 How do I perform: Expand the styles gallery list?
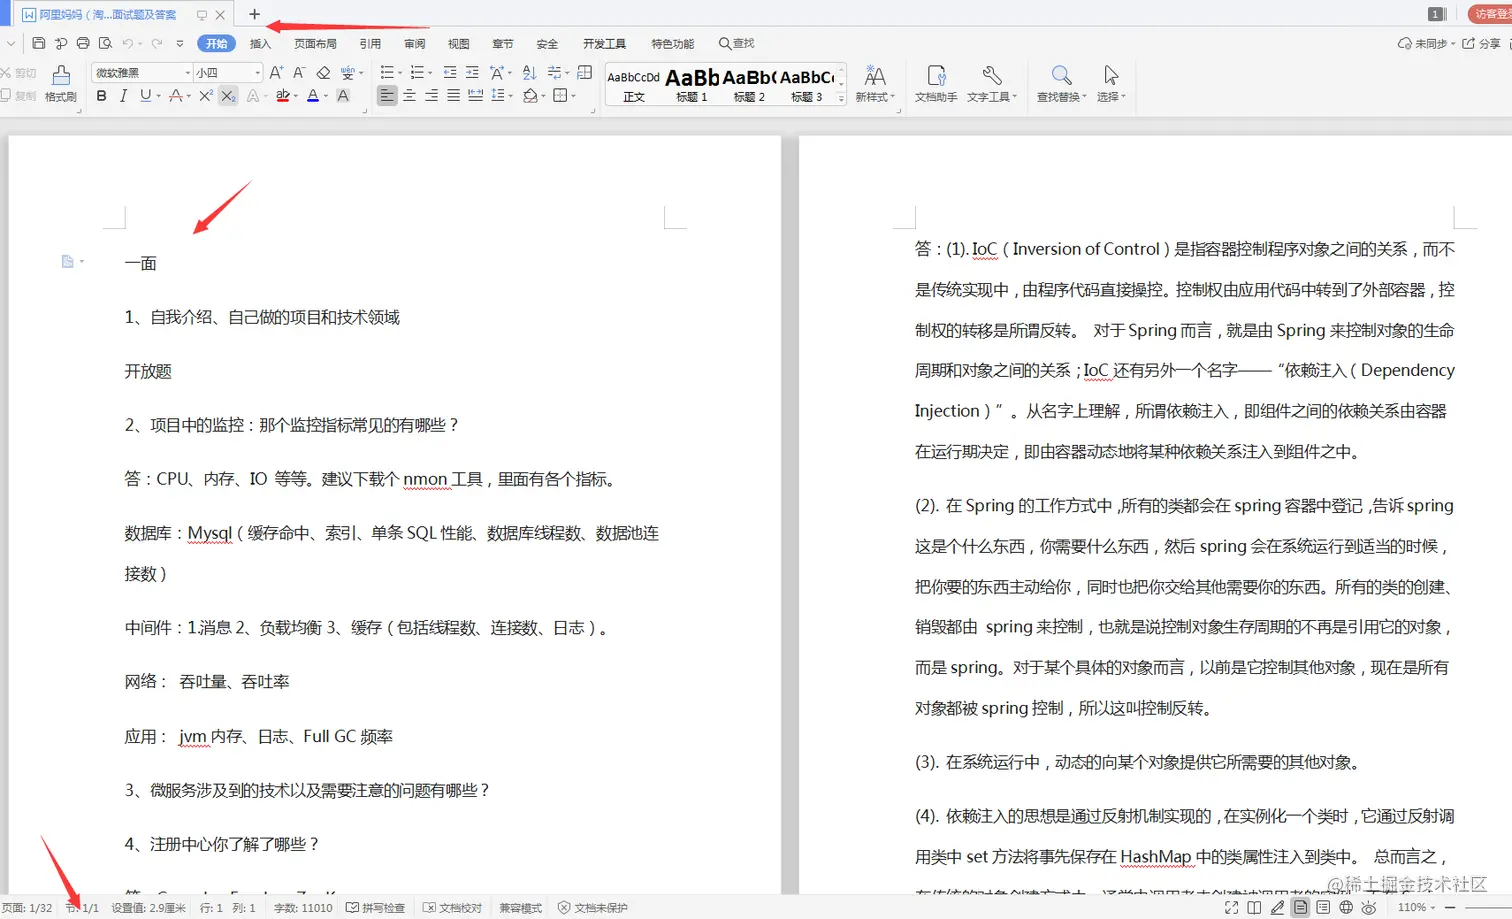[841, 98]
